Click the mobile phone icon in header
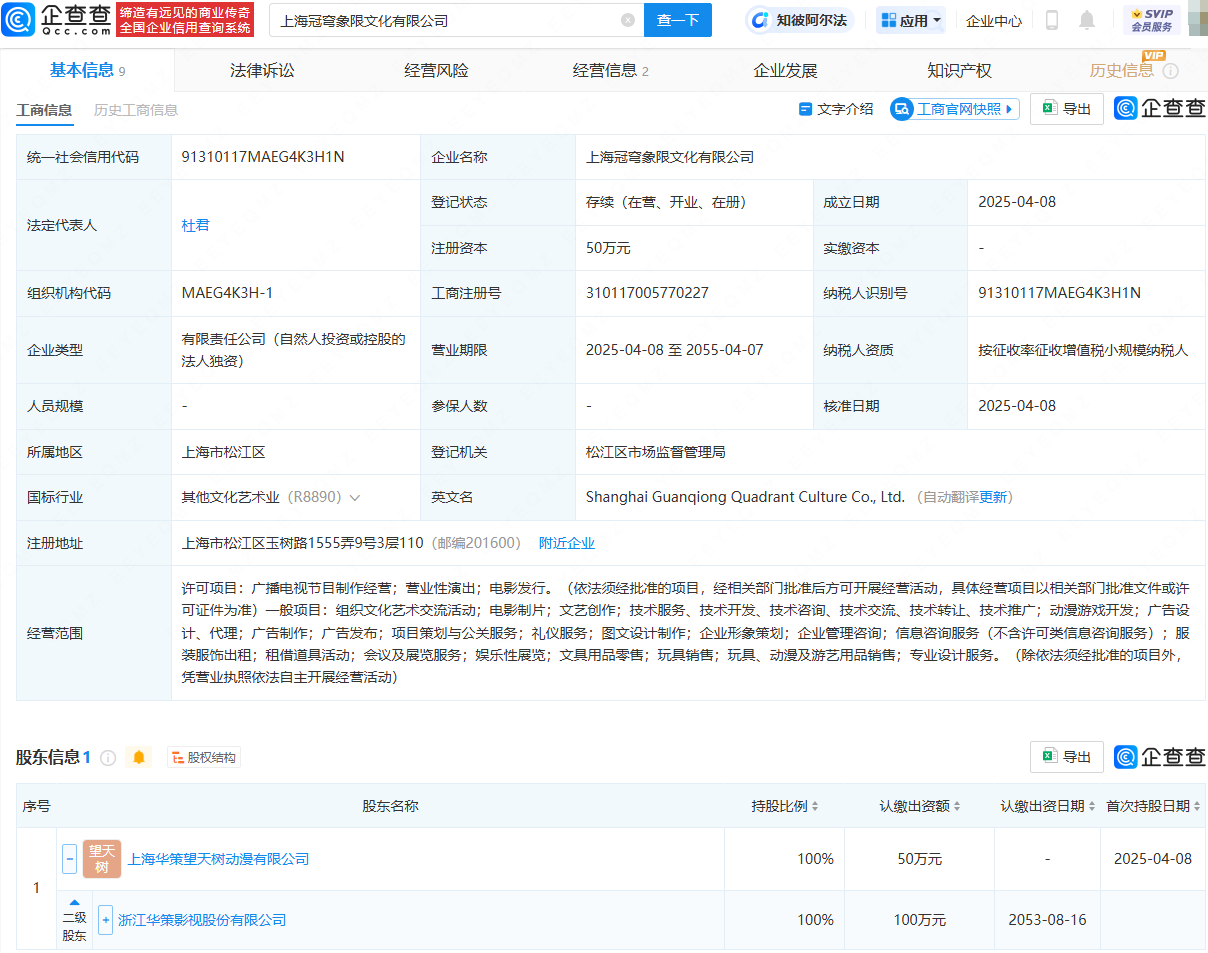Screen dimensions: 1208x953 (1052, 20)
